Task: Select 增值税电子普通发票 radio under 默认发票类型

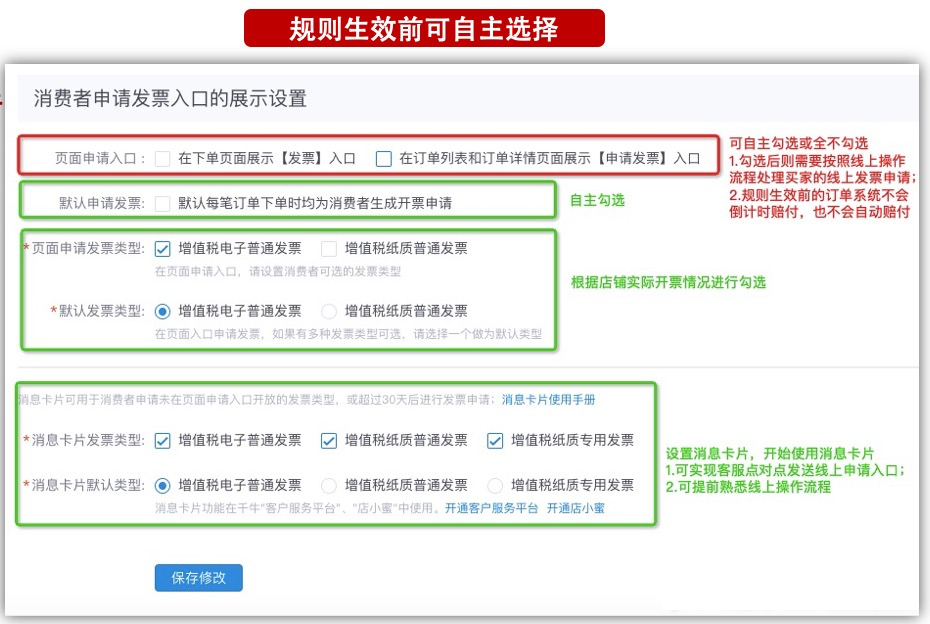Action: tap(162, 310)
